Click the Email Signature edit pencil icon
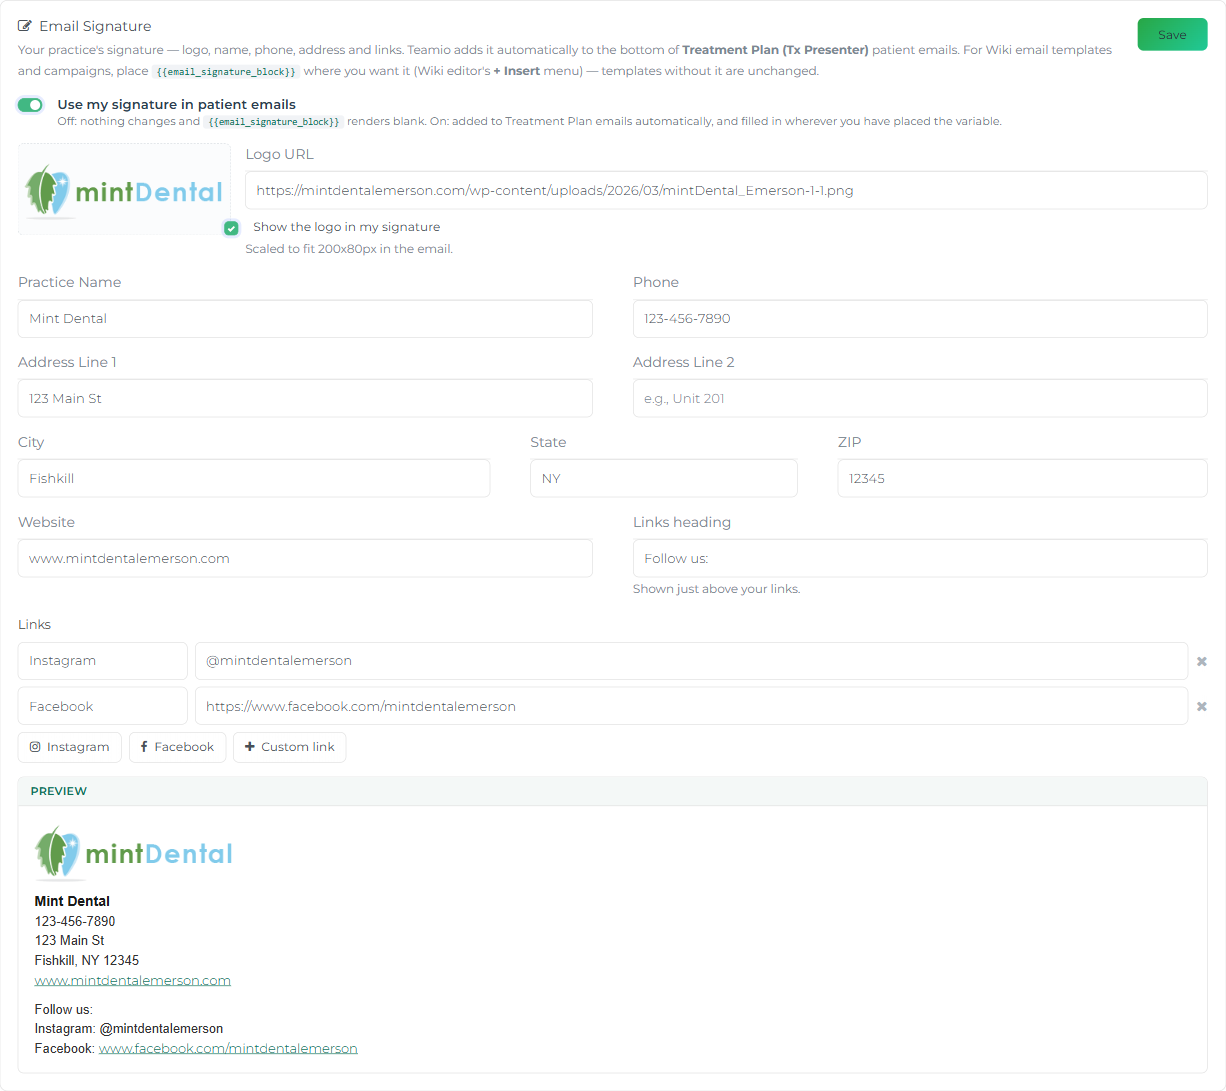 (25, 26)
